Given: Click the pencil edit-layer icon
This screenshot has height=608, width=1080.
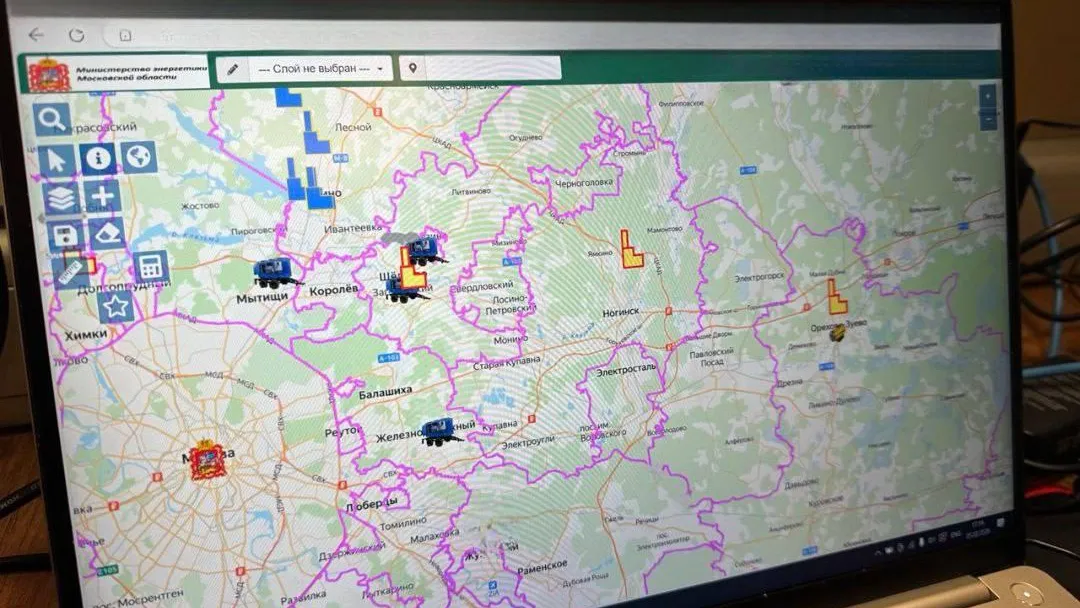Looking at the screenshot, I should coord(233,69).
